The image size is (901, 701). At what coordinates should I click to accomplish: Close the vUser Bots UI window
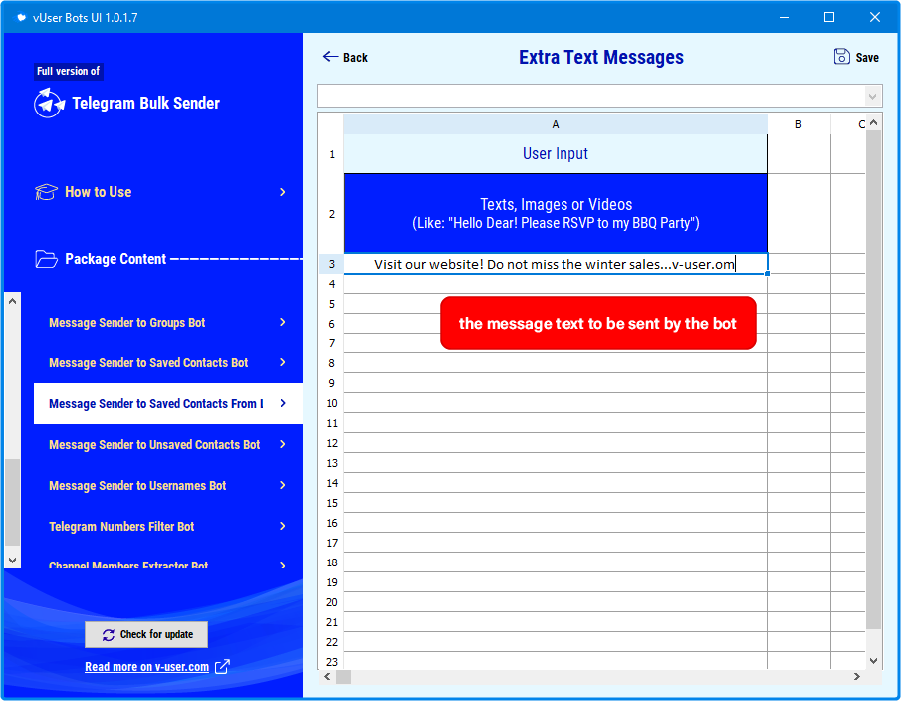click(x=875, y=17)
